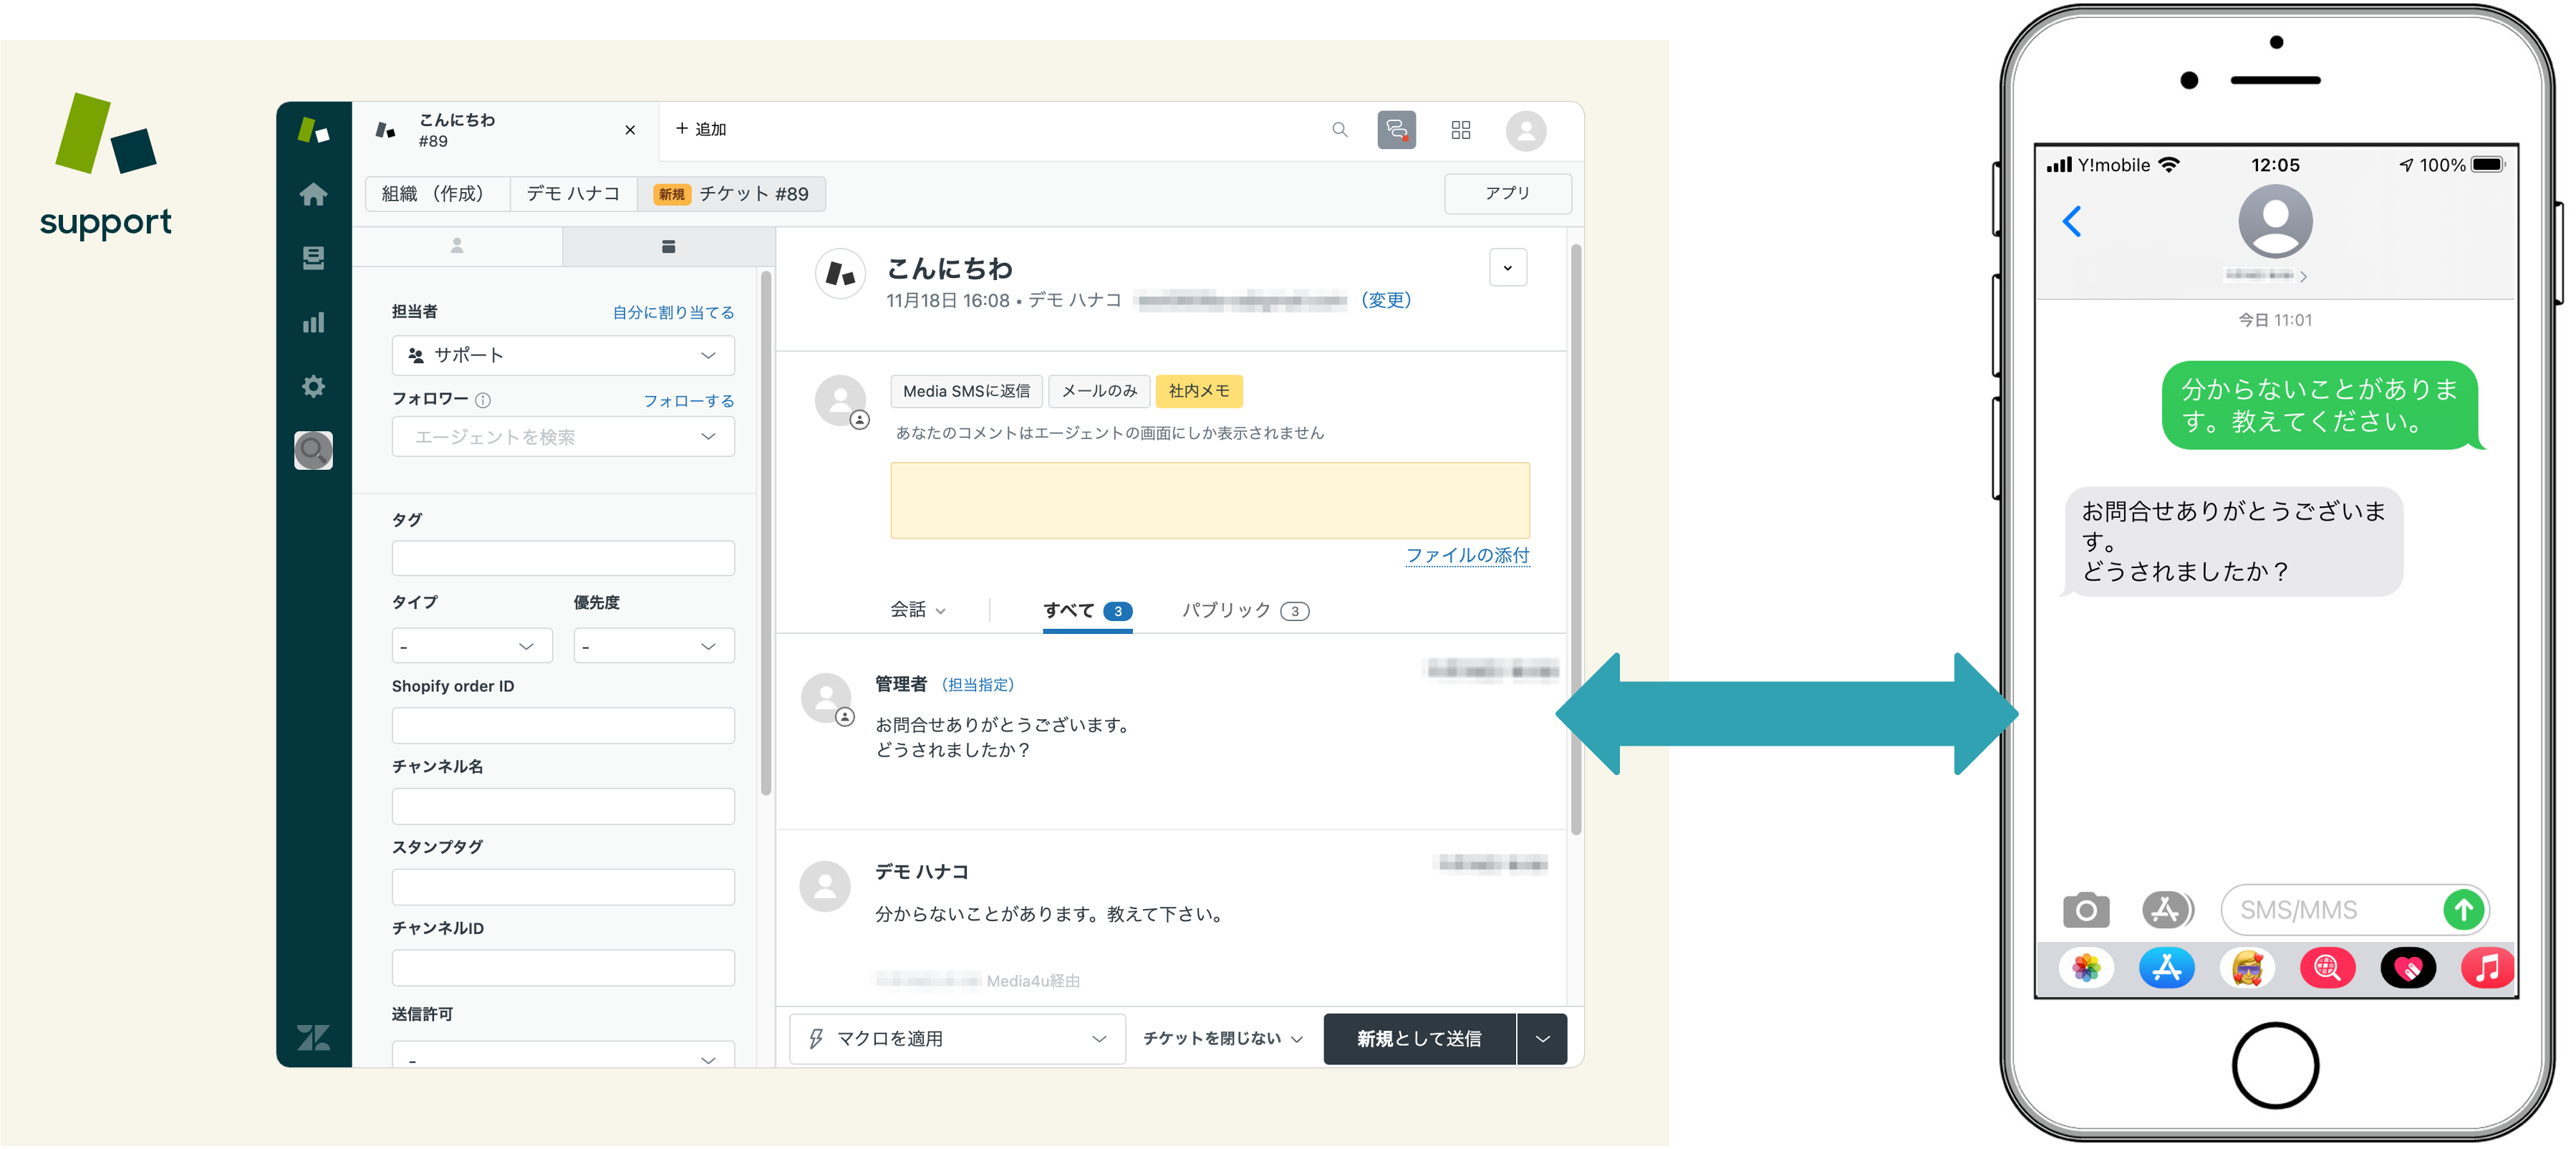2576x1149 pixels.
Task: Tap the back chevron on the phone
Action: (x=2072, y=221)
